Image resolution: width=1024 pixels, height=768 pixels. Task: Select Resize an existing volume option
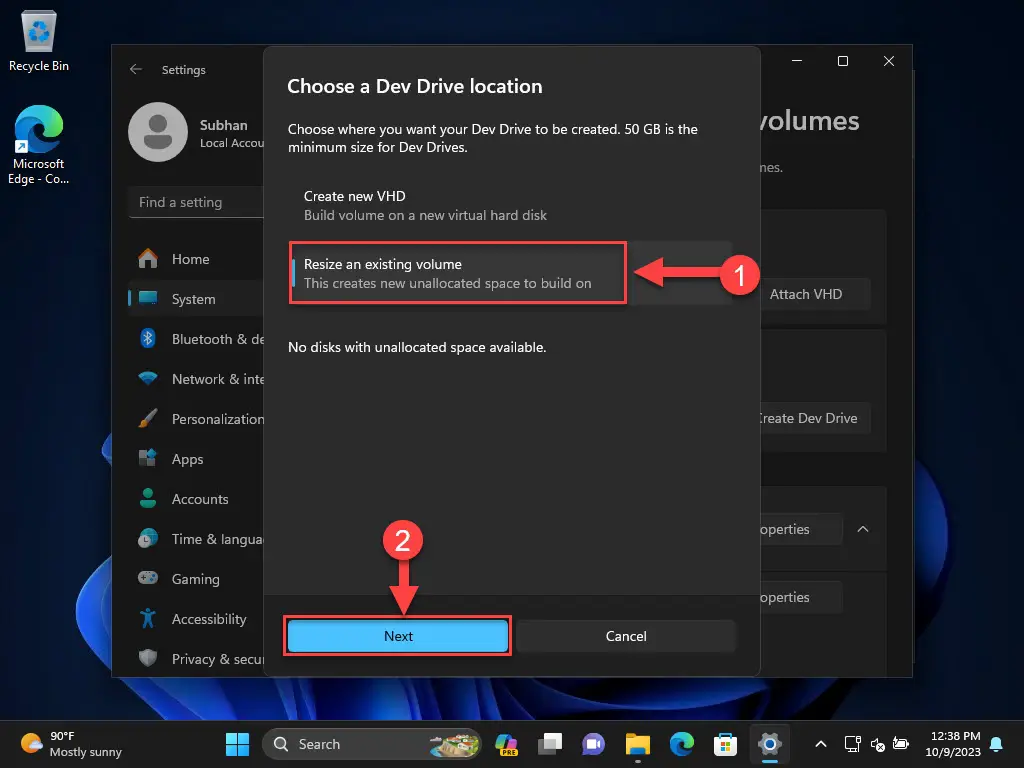point(511,273)
